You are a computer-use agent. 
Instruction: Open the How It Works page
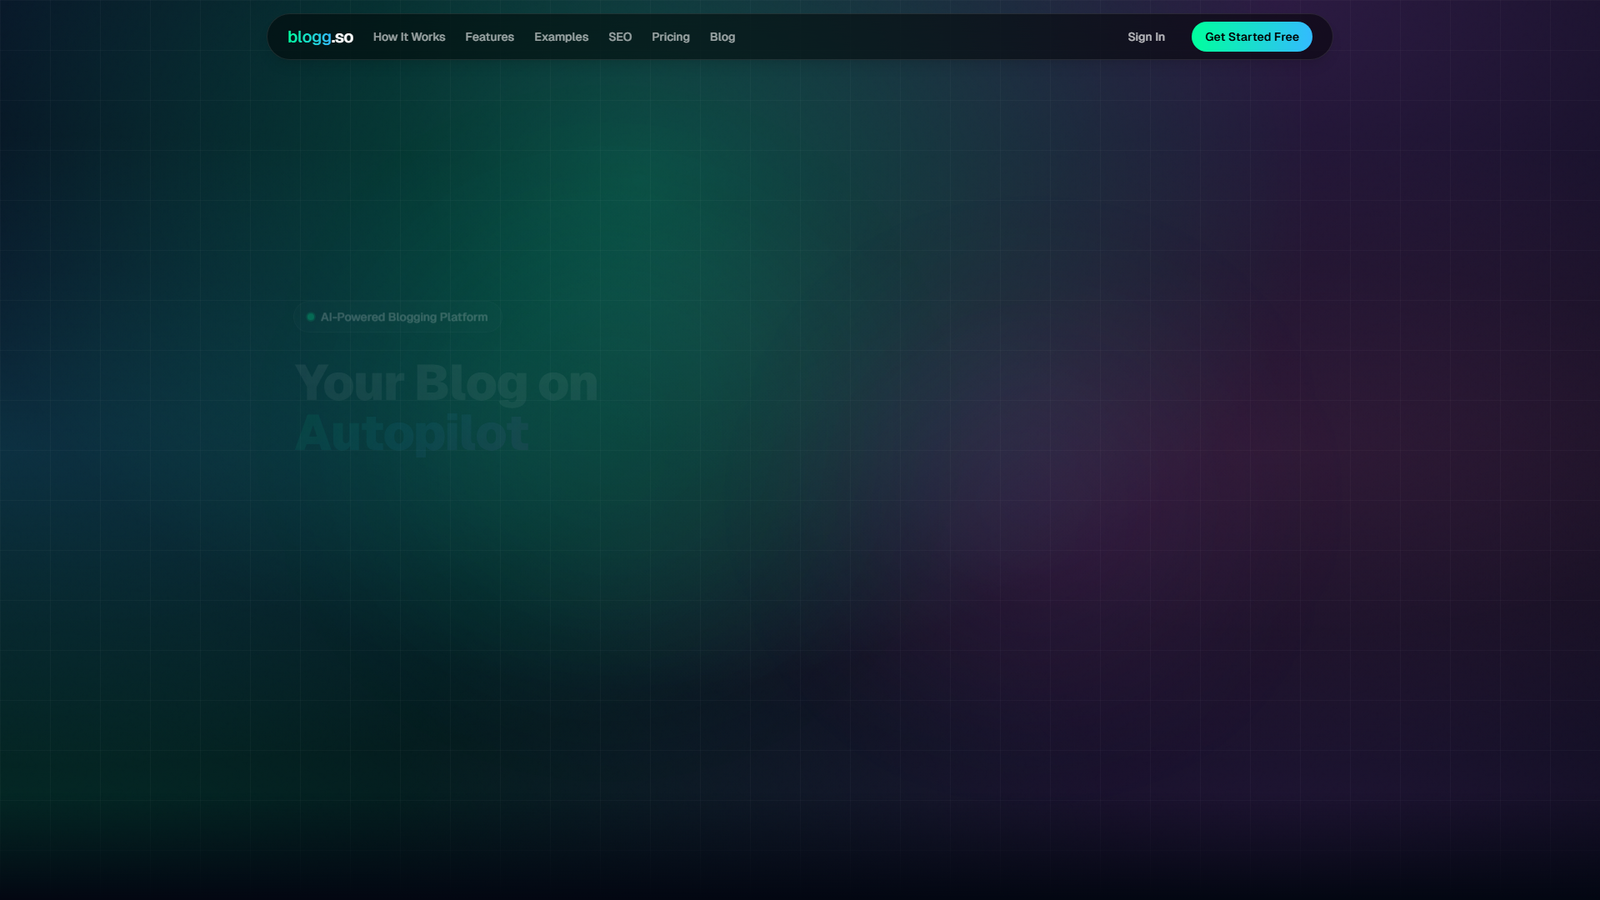pyautogui.click(x=409, y=37)
